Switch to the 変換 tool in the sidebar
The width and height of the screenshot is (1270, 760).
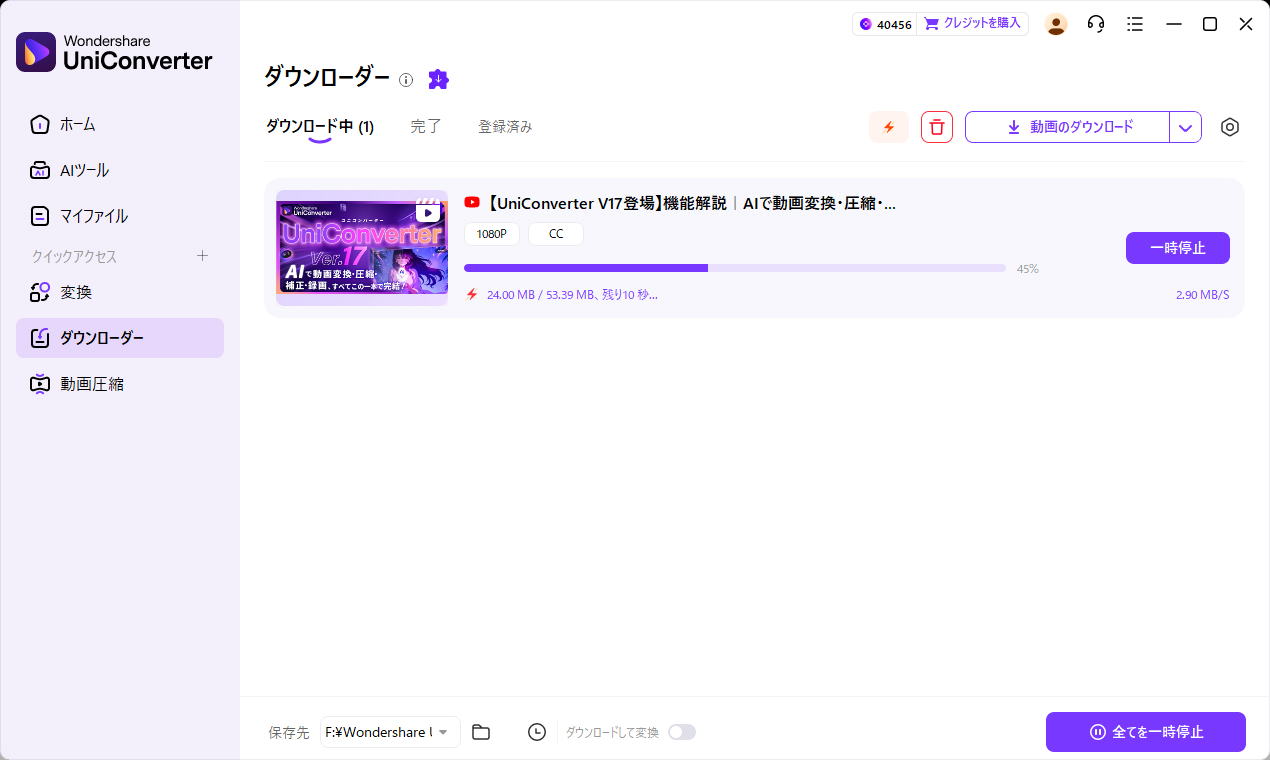click(75, 291)
